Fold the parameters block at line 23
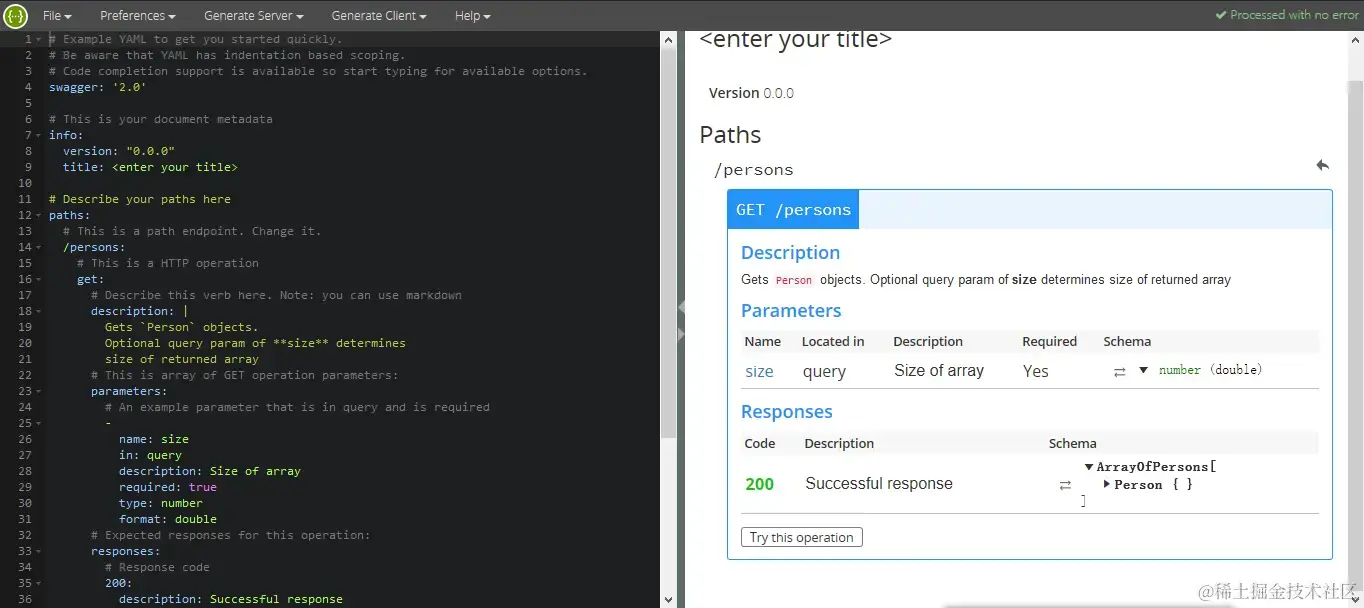Screen dimensions: 1364x608 click(39, 391)
